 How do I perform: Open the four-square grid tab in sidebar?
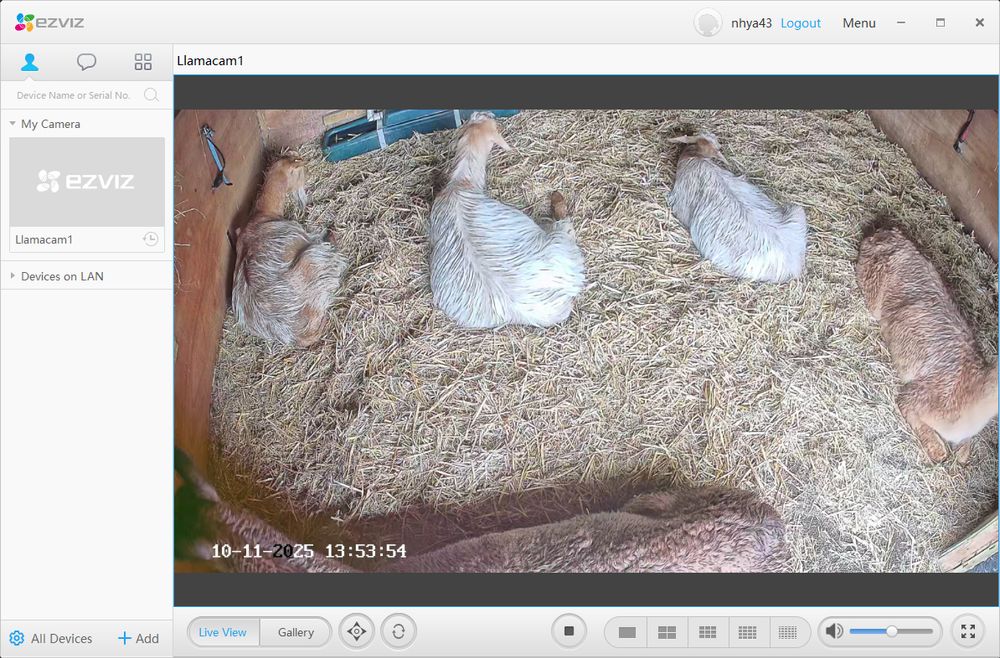pyautogui.click(x=143, y=62)
